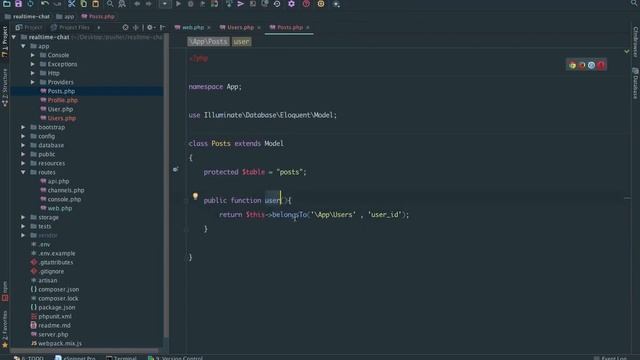Hide the Project panel with hide icon
This screenshot has width=640, height=360.
pyautogui.click(x=162, y=27)
